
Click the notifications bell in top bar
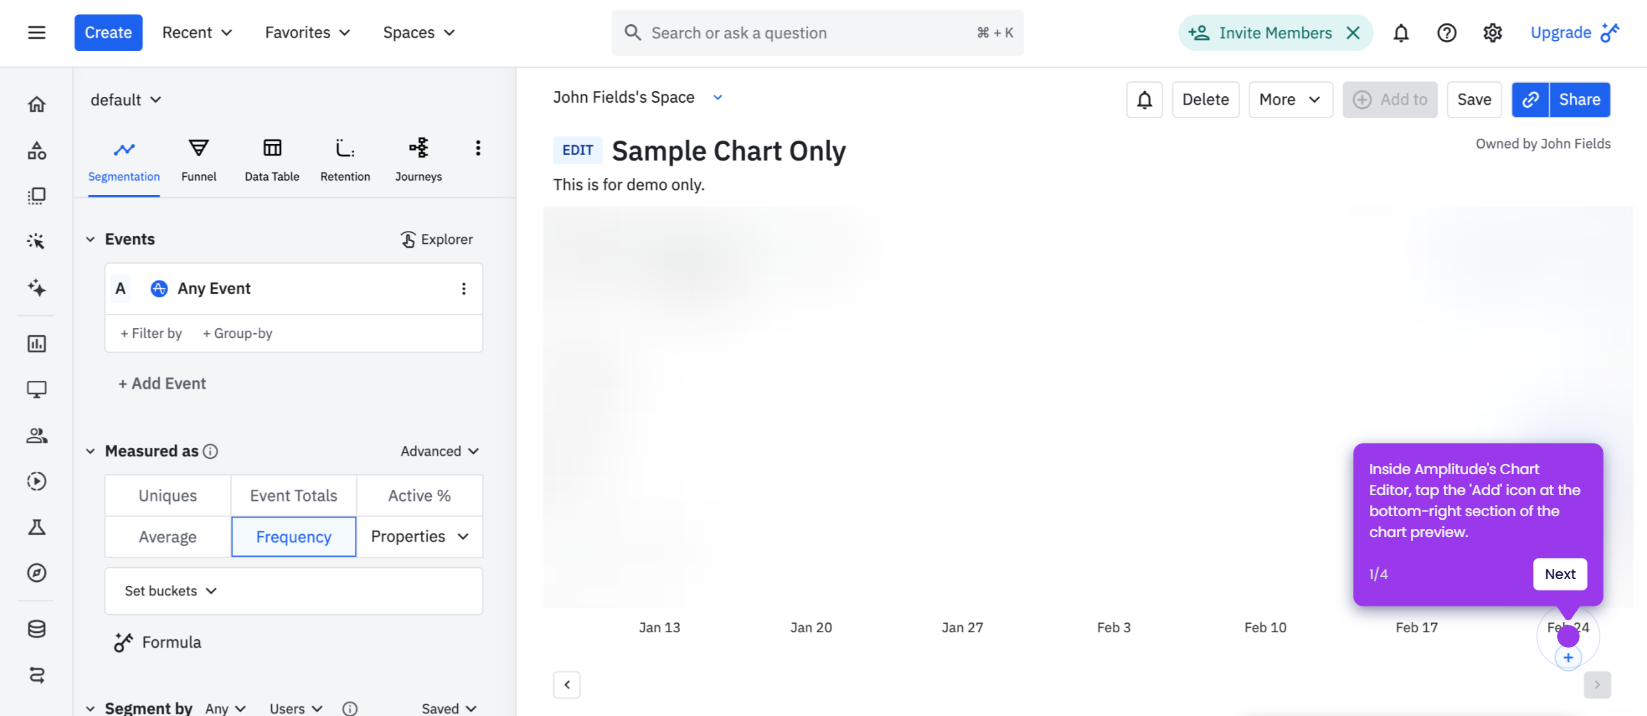point(1401,33)
